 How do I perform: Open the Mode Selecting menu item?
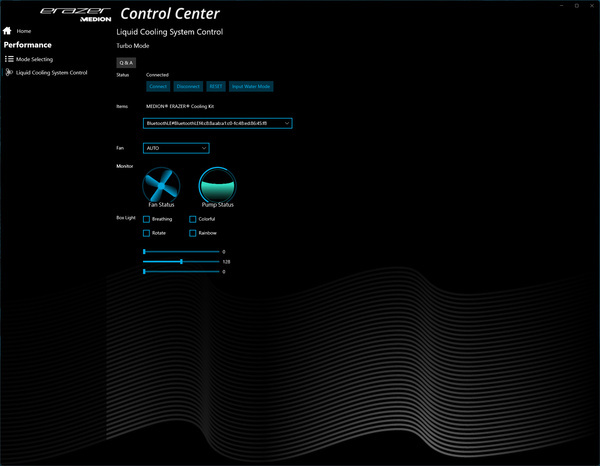37,59
